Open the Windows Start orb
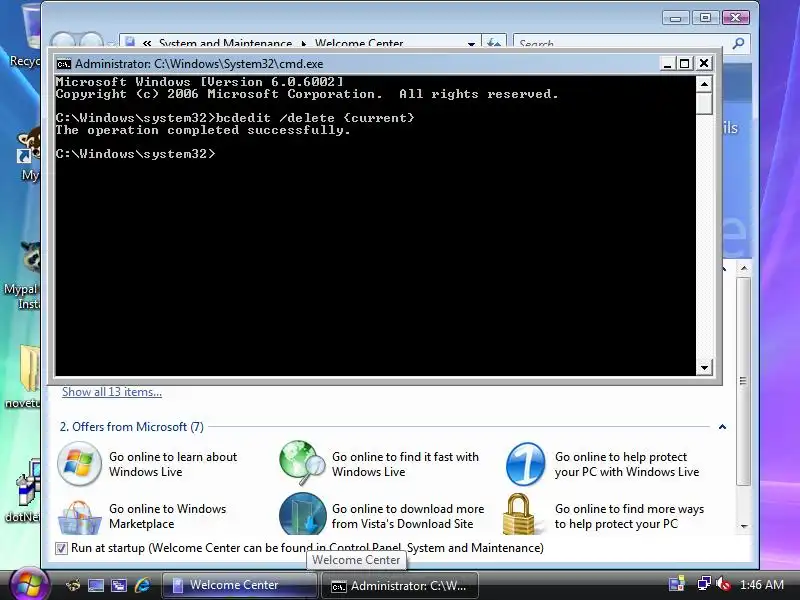 [x=29, y=585]
